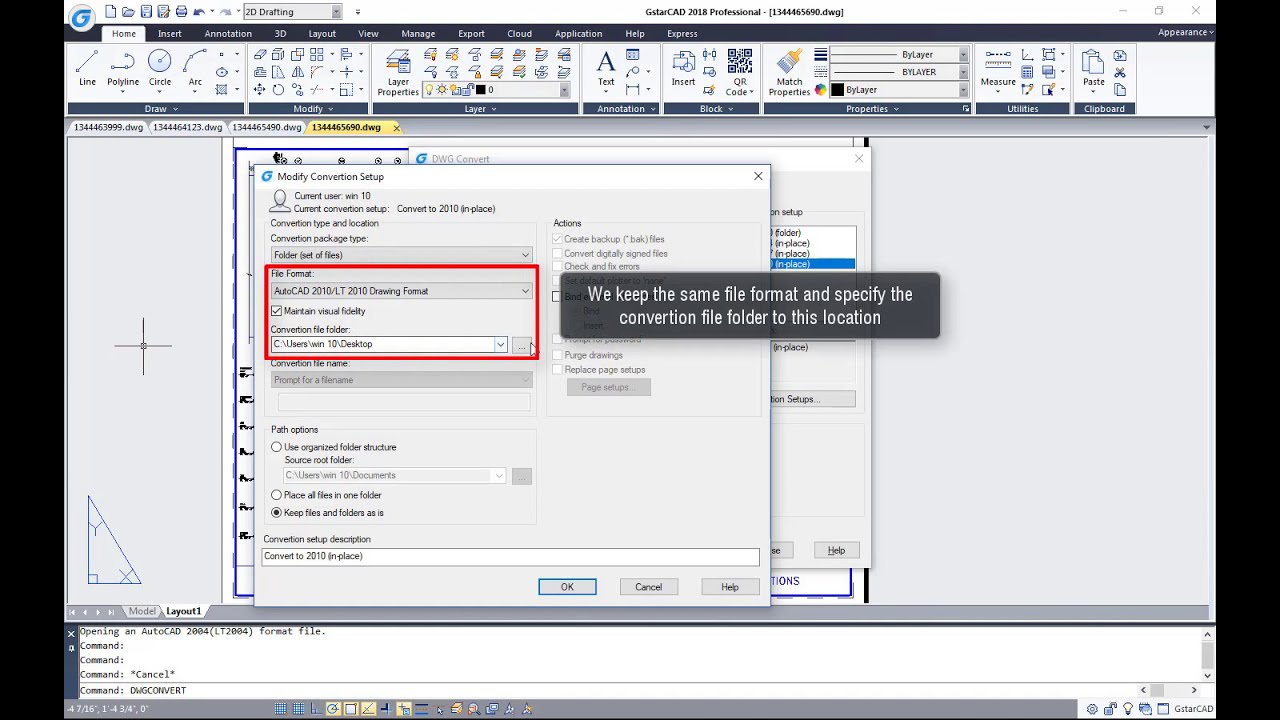Select the Line tool
This screenshot has height=720, width=1280.
click(87, 68)
